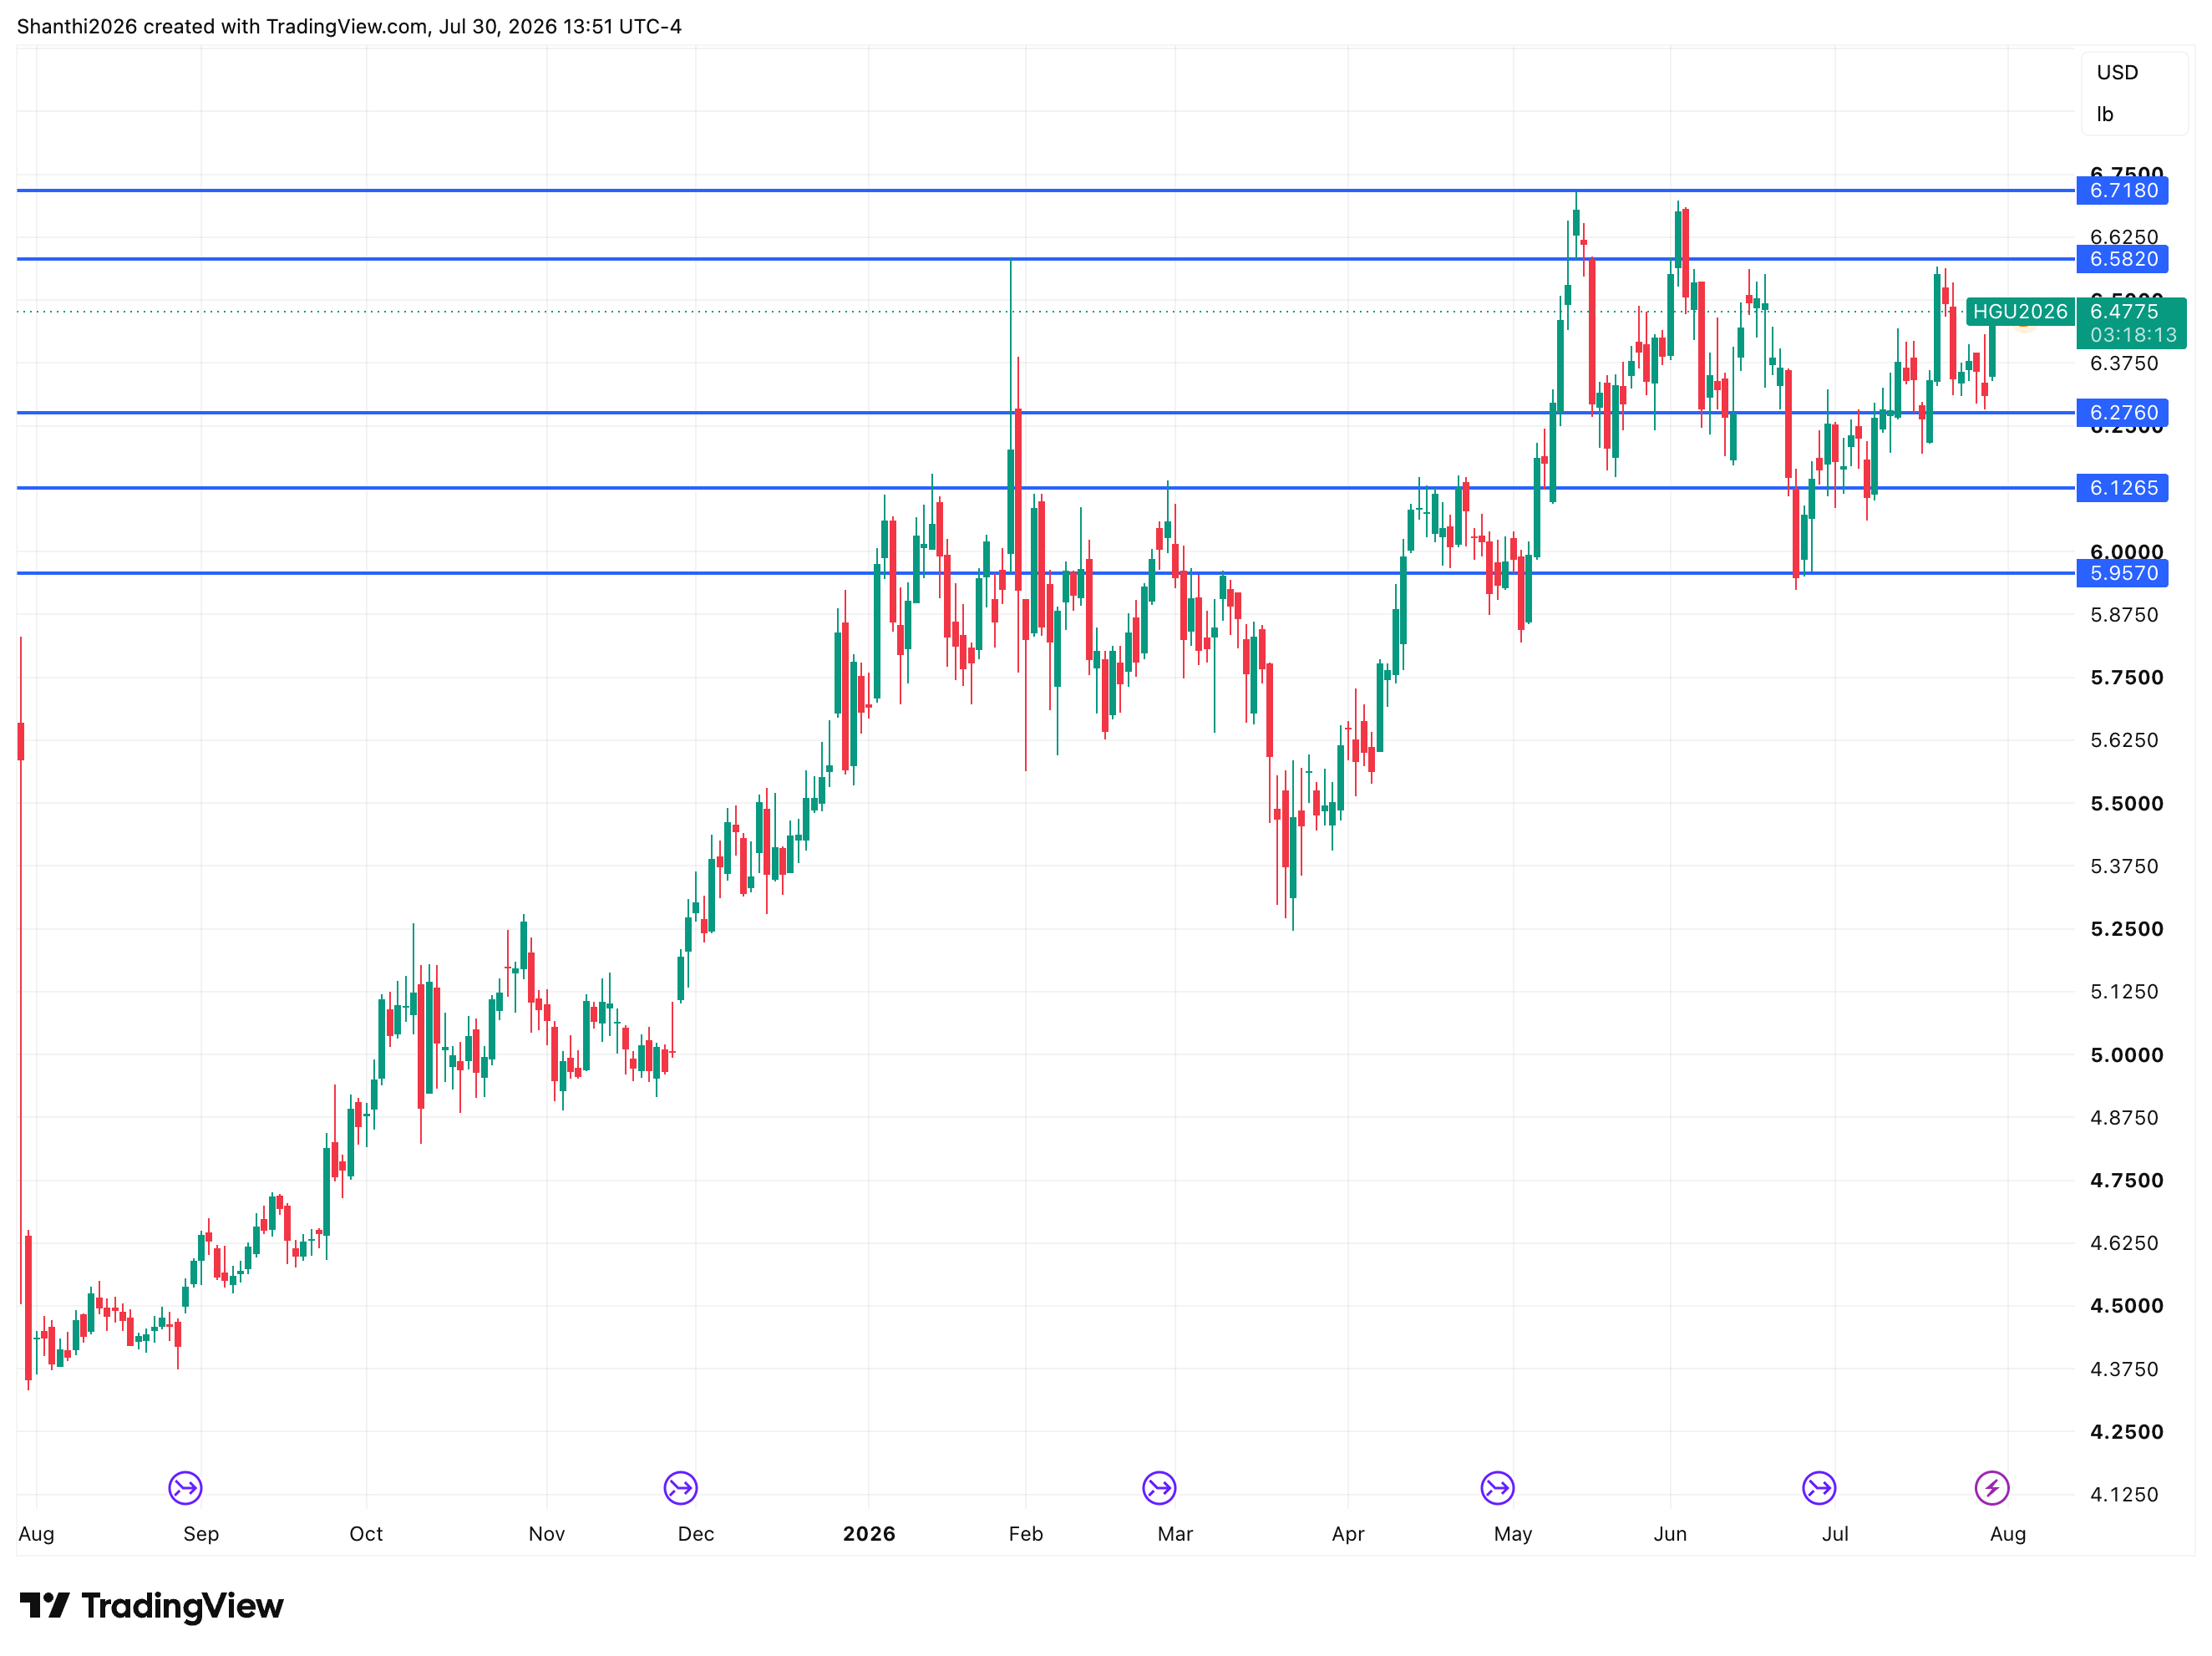
Task: Click the Oct label on time axis
Action: [x=366, y=1534]
